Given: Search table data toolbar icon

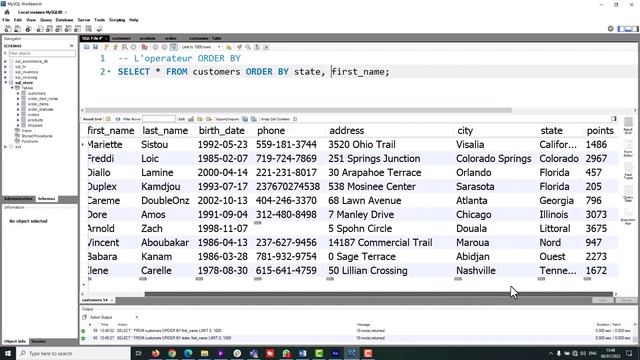Looking at the screenshot, I should (x=89, y=29).
